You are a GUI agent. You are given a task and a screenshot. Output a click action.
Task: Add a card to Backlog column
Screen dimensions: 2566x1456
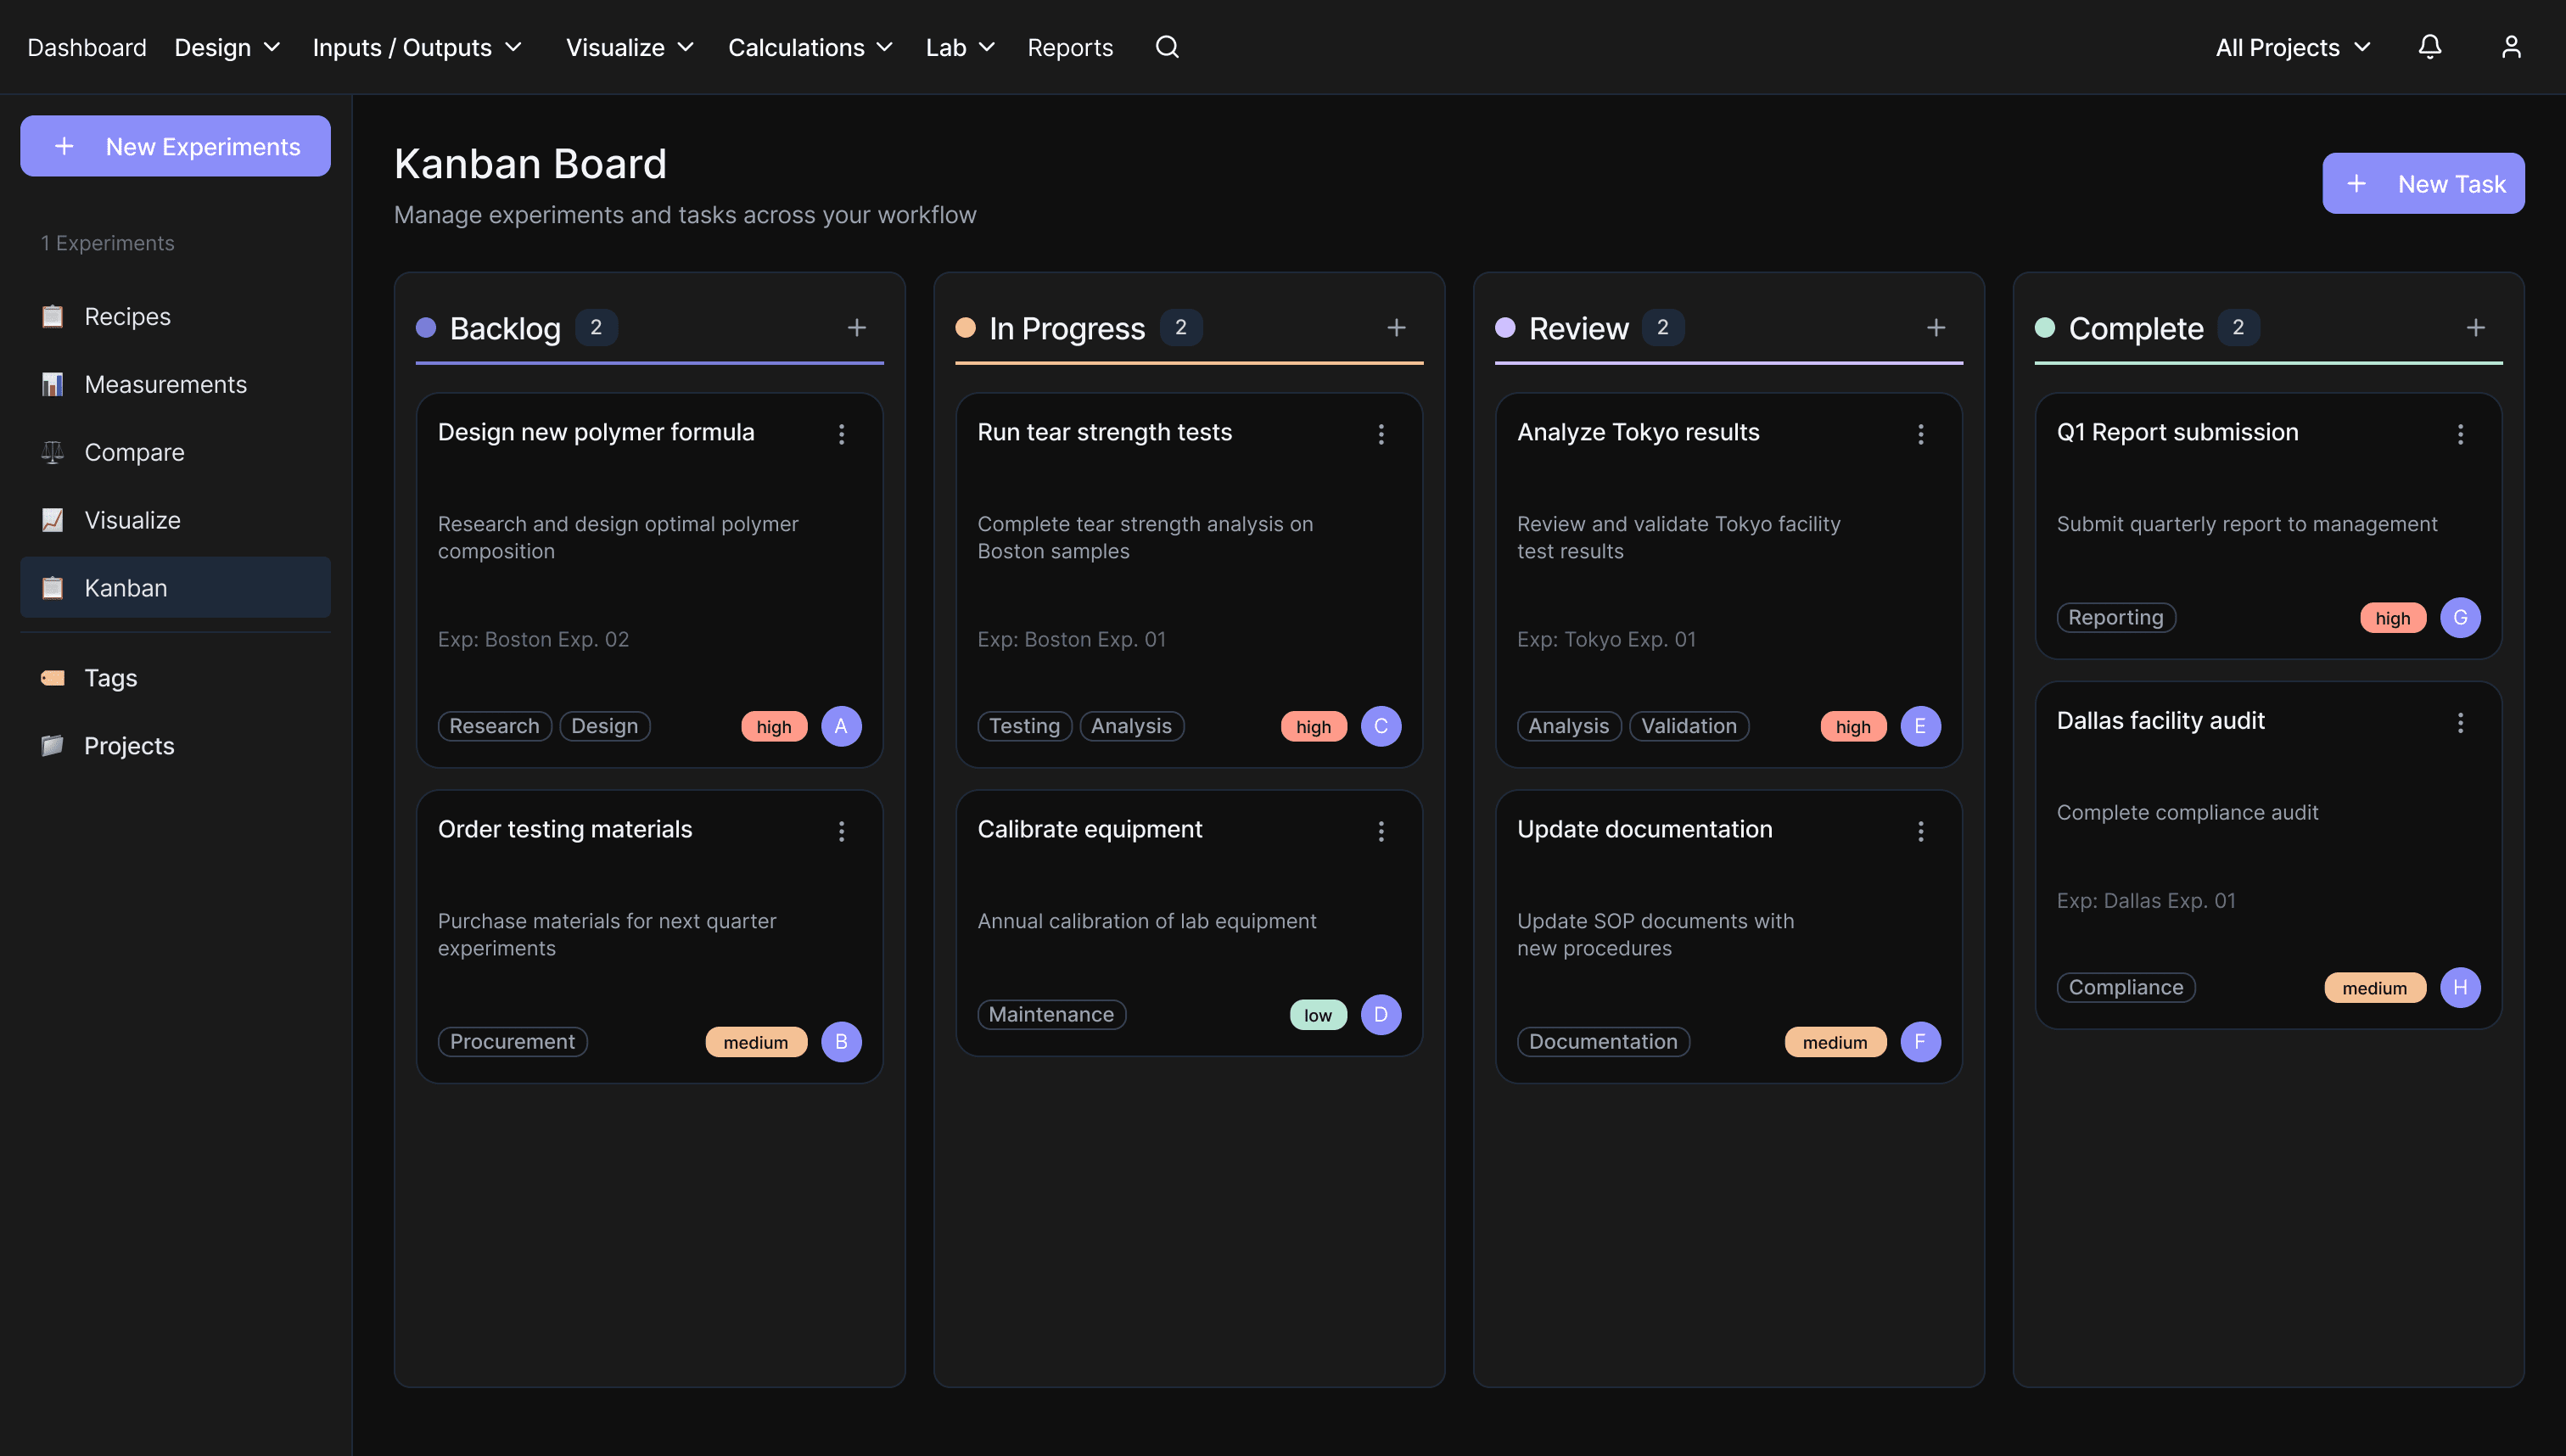[x=856, y=328]
